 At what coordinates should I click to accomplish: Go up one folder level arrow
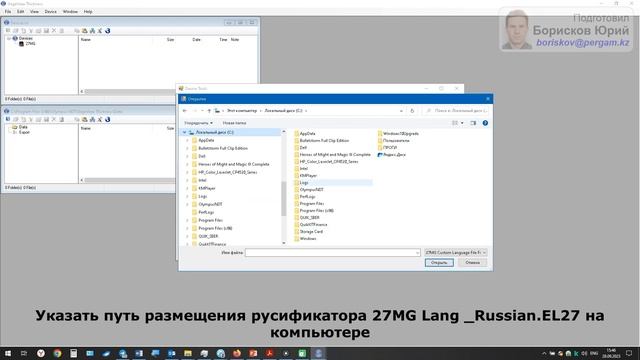point(209,111)
